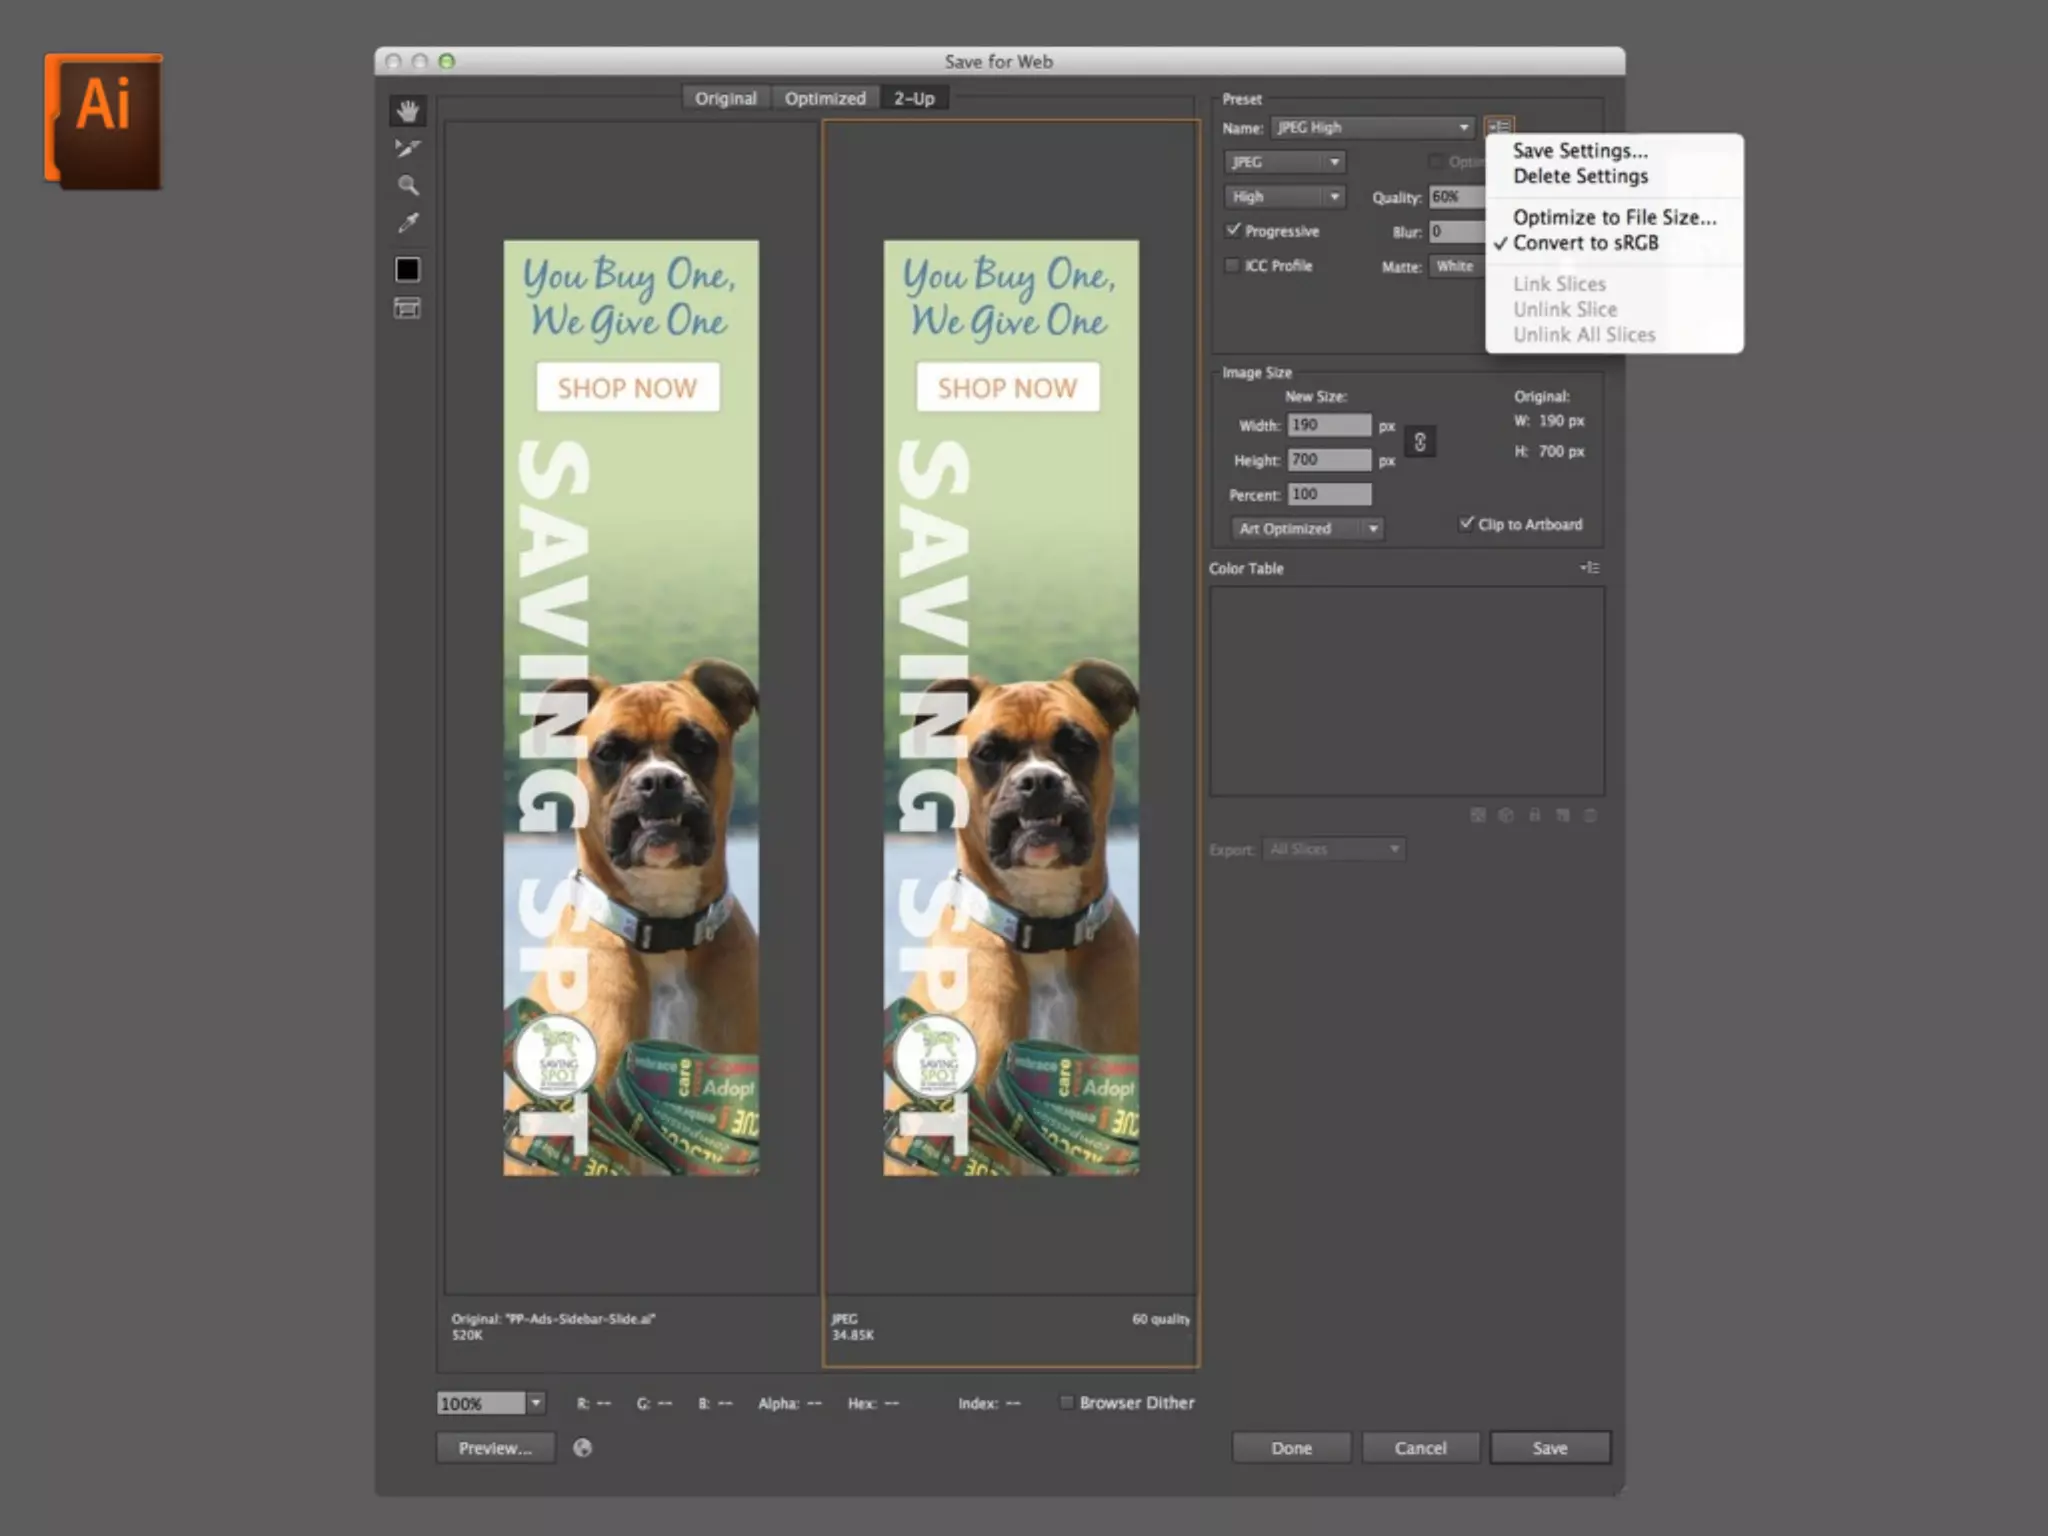
Task: Click the Cancel button
Action: pyautogui.click(x=1419, y=1447)
